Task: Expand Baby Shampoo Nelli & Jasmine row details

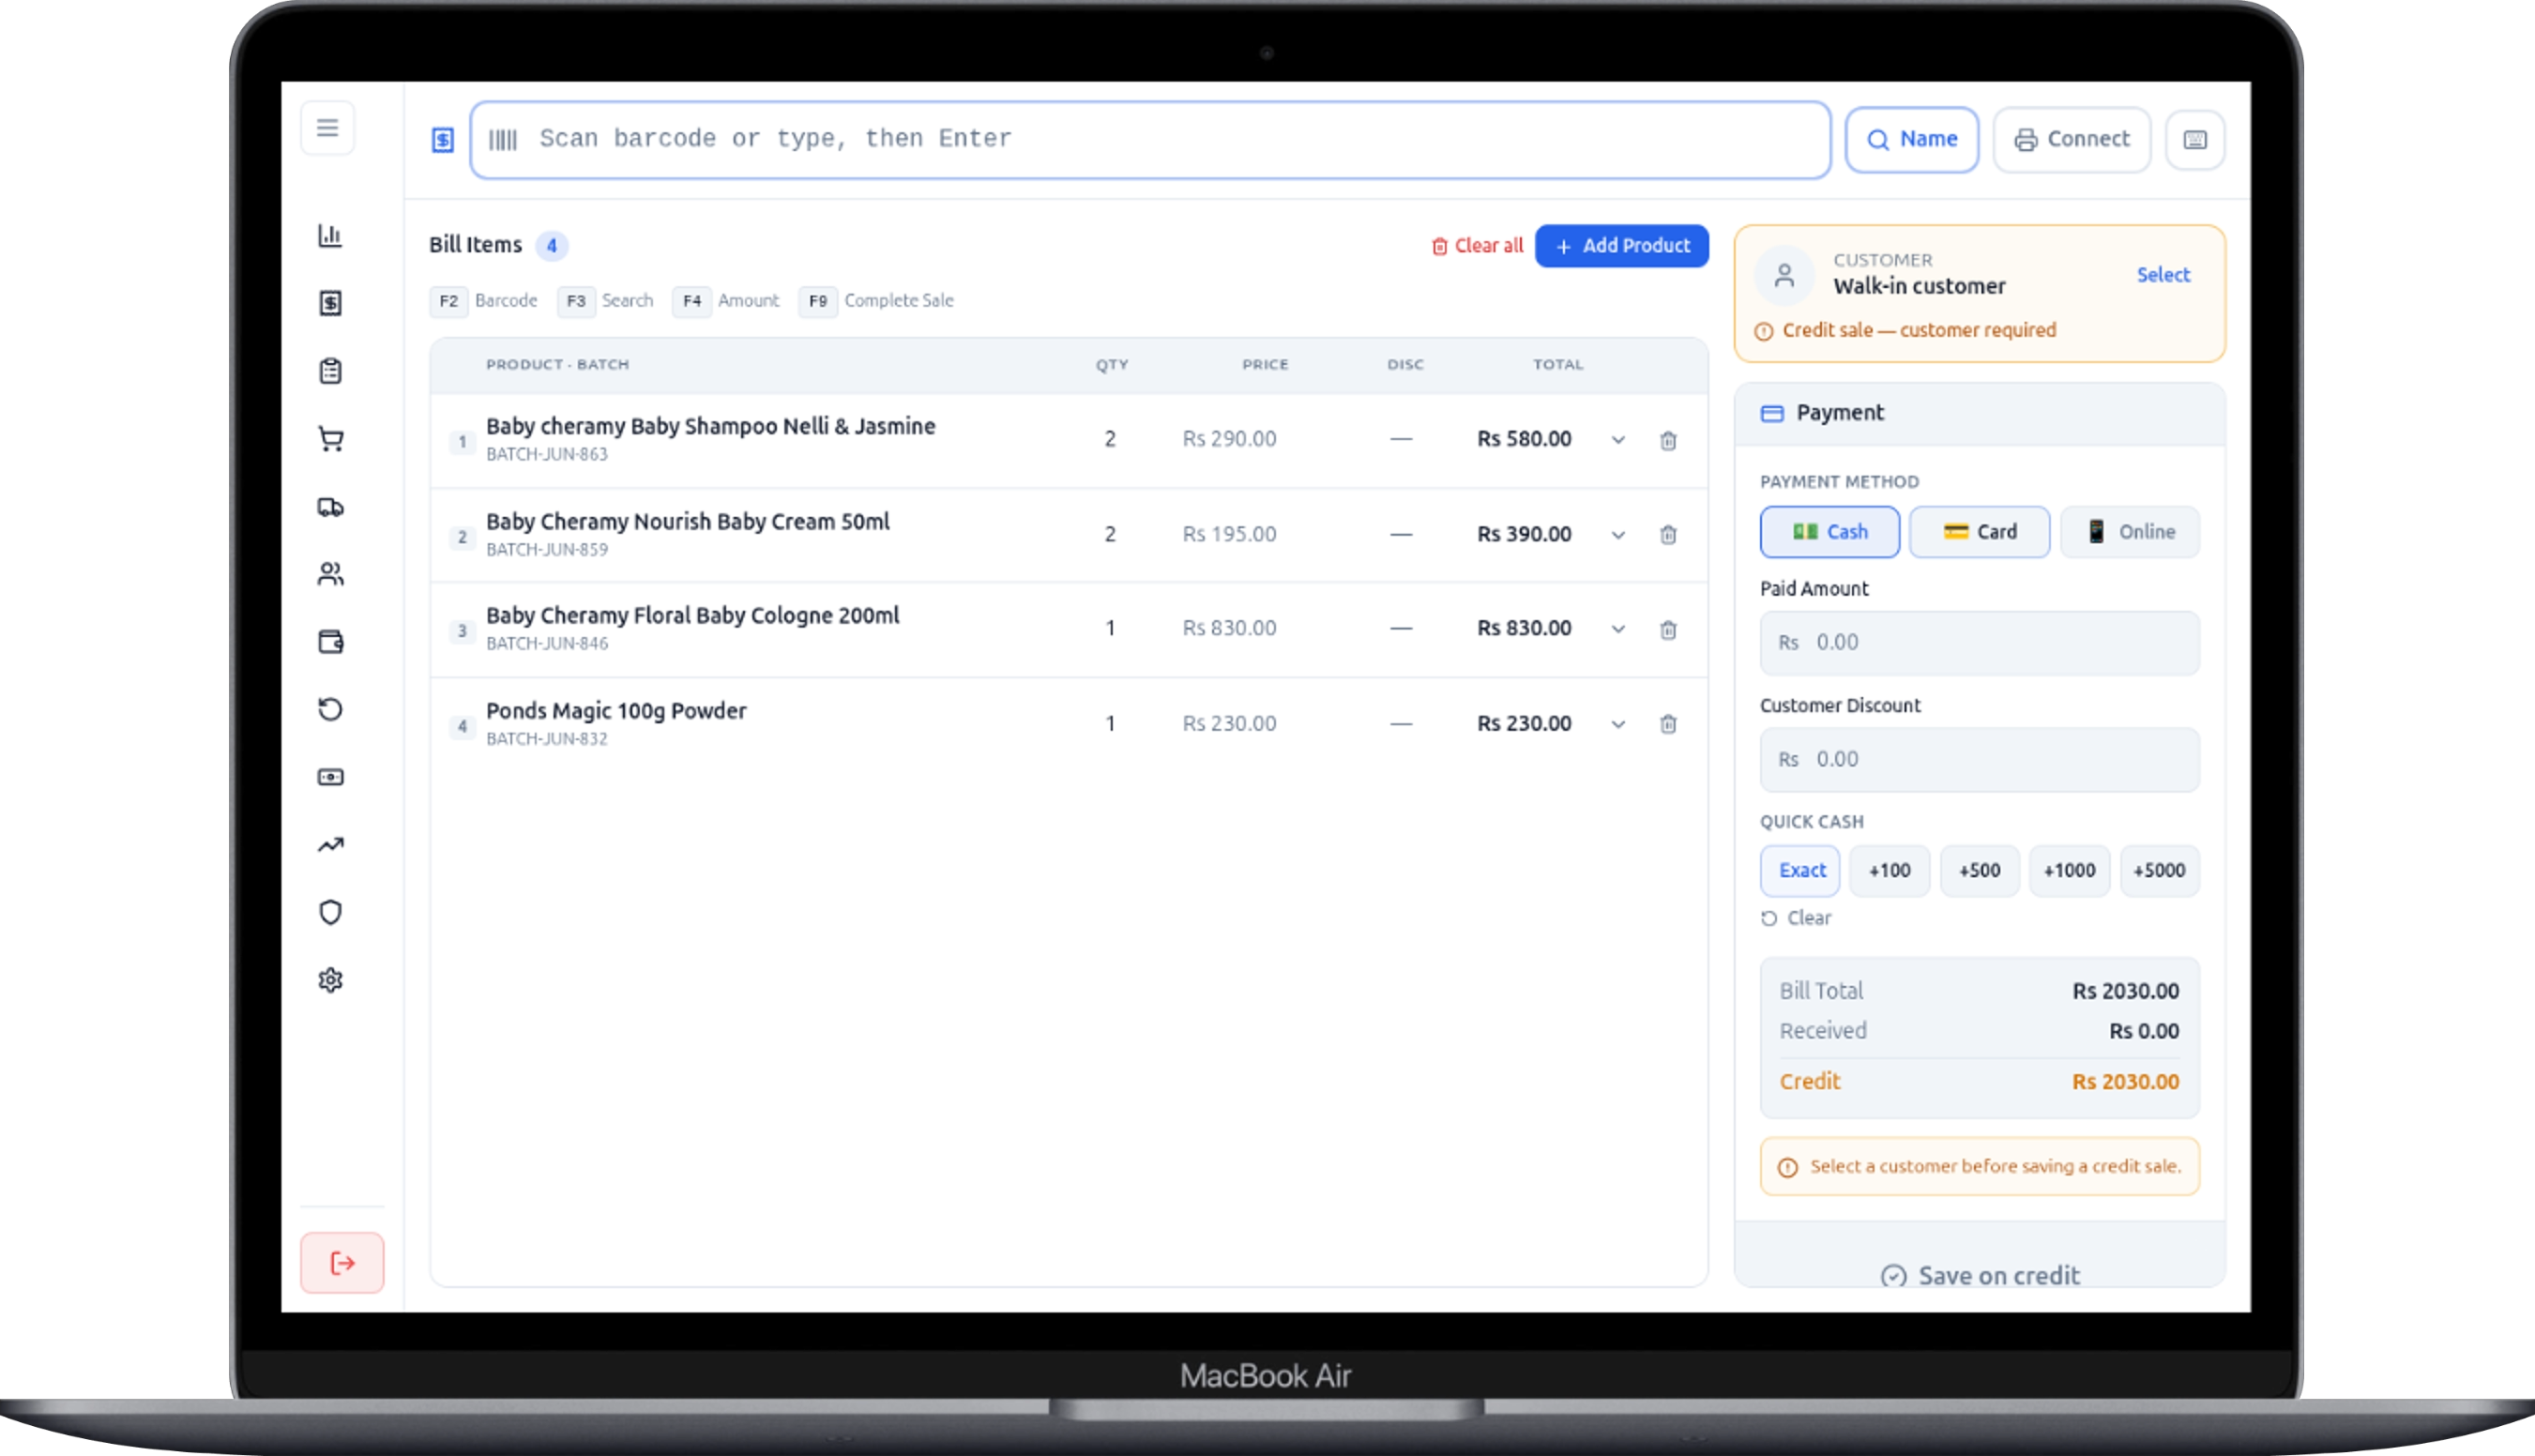Action: pyautogui.click(x=1618, y=440)
